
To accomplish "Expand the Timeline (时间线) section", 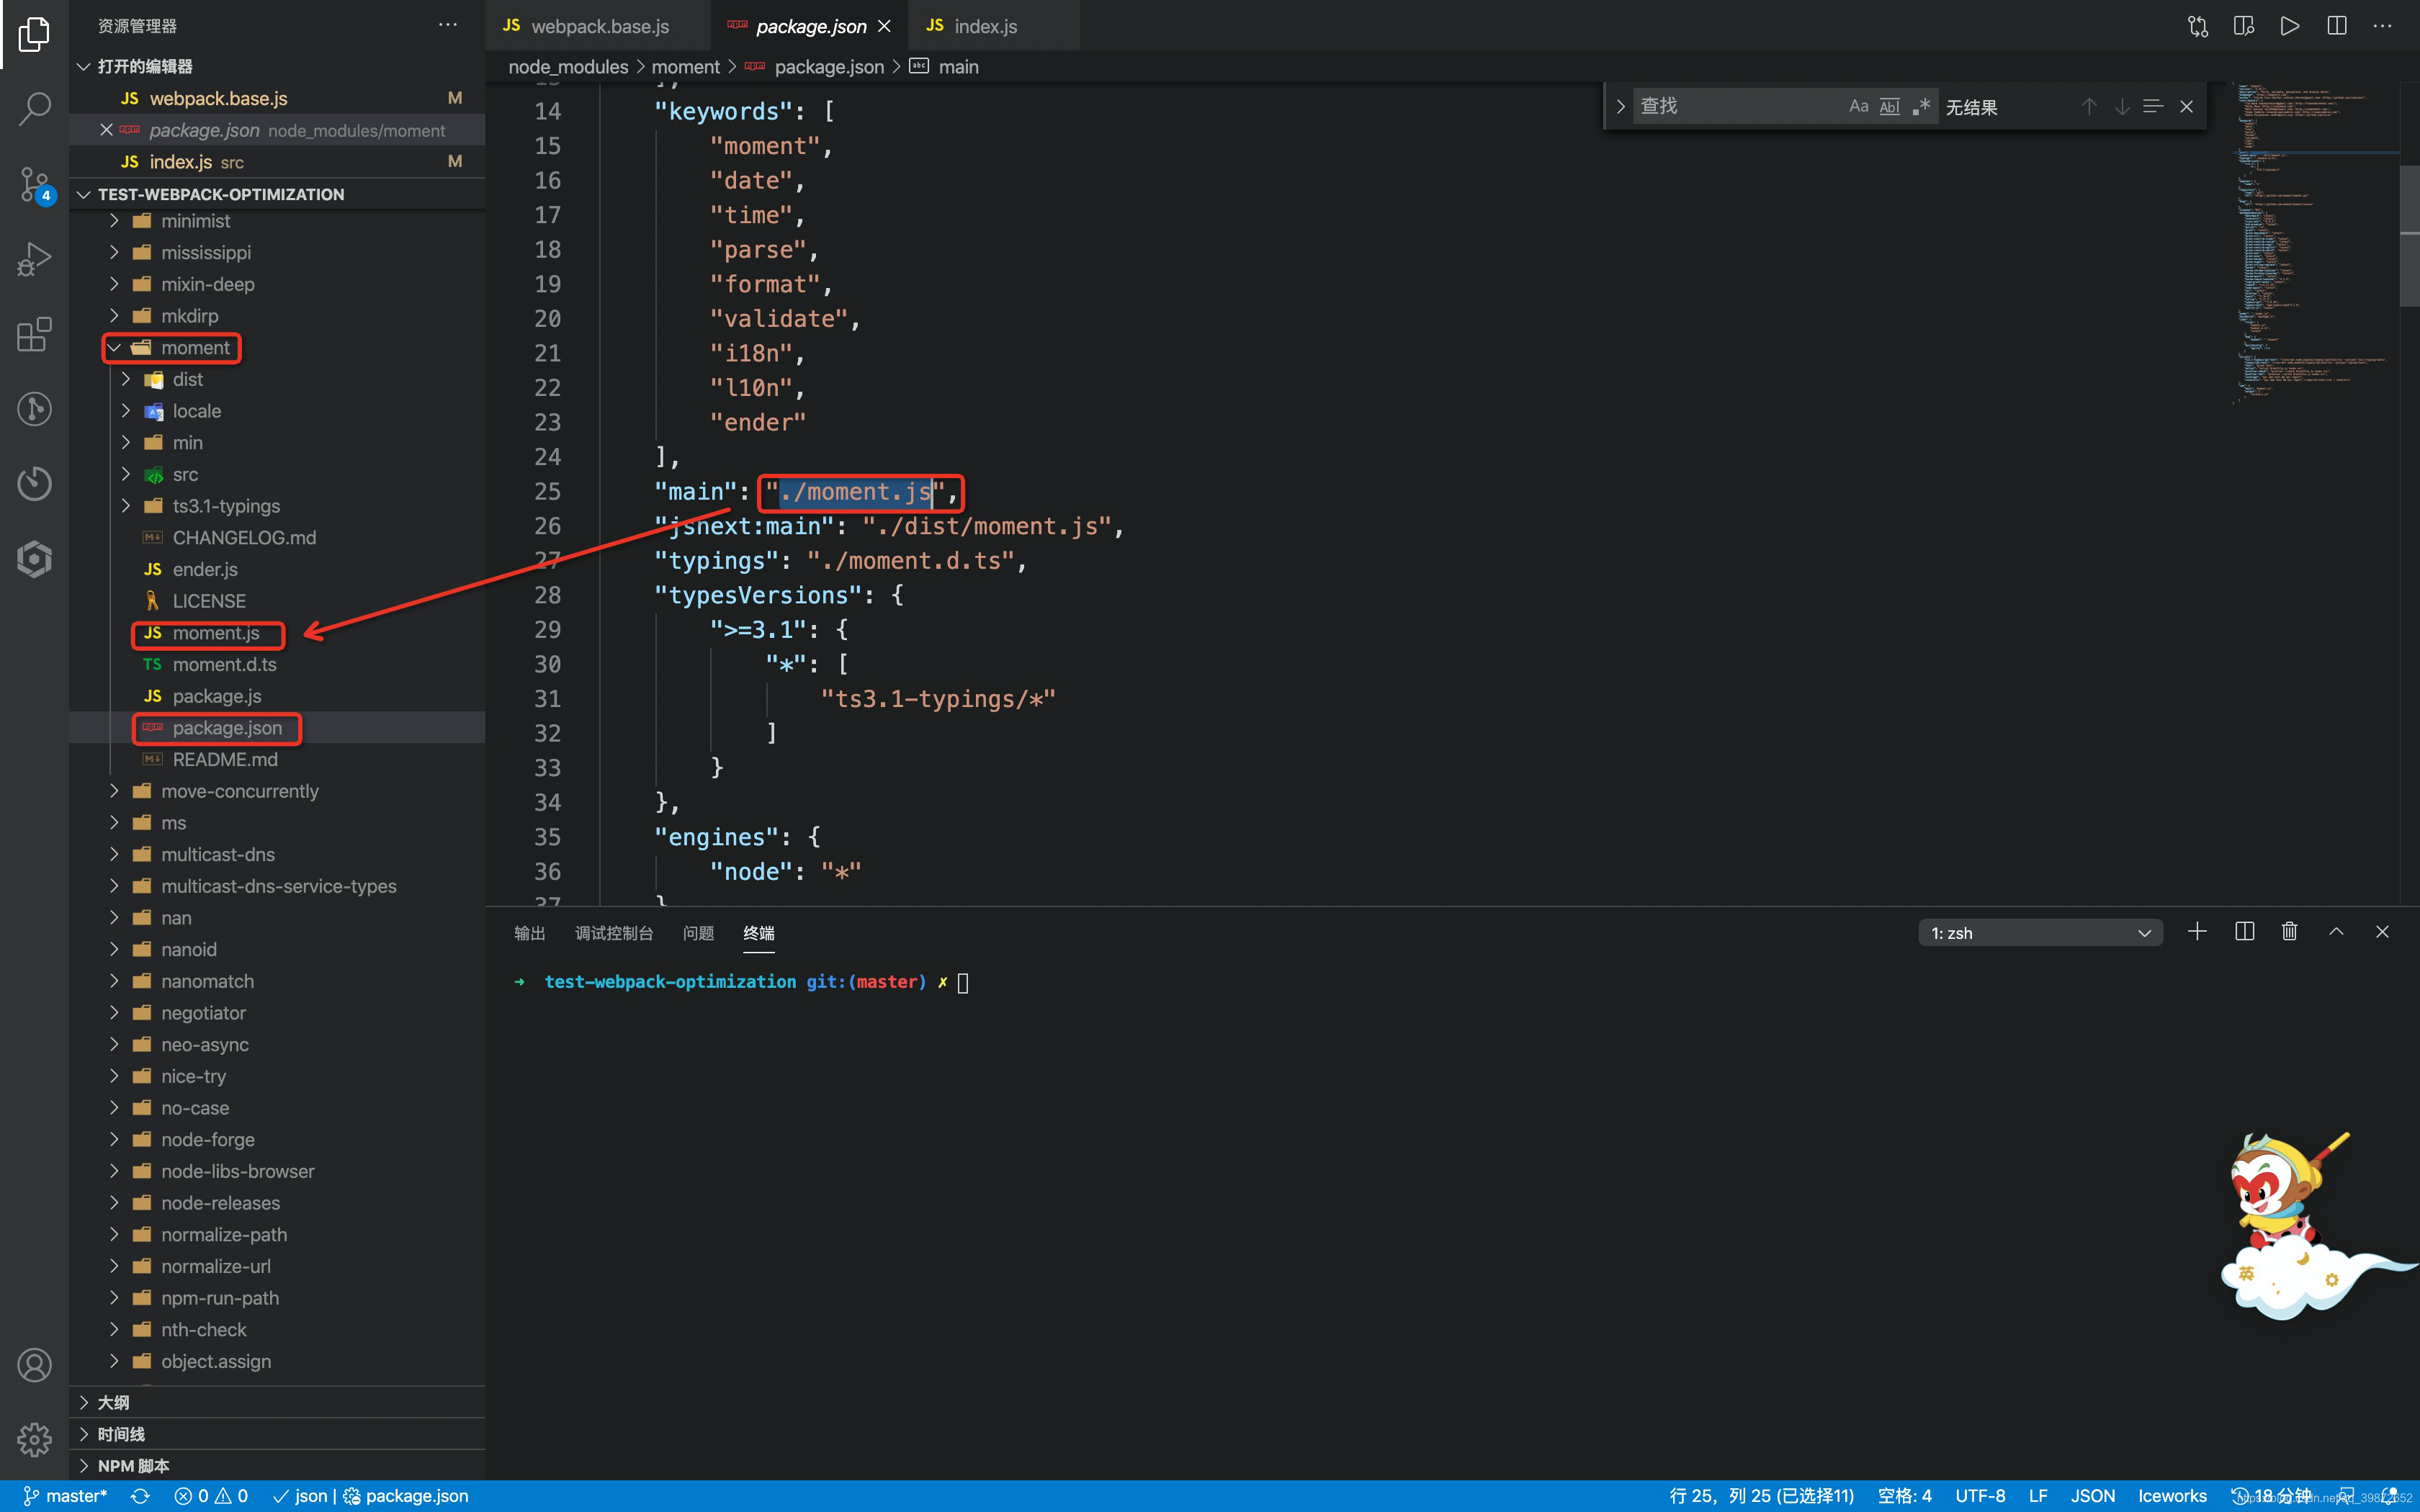I will 277,1434.
